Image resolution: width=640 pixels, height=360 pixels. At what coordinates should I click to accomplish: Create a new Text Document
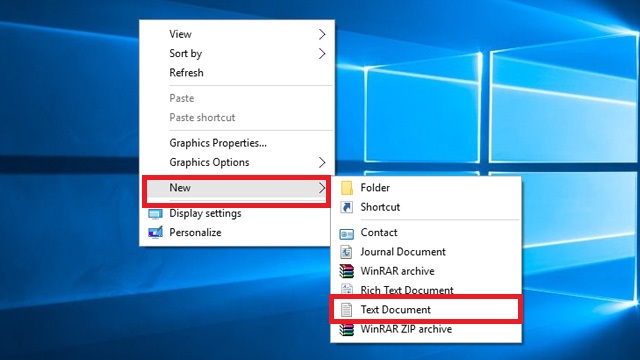click(x=426, y=310)
